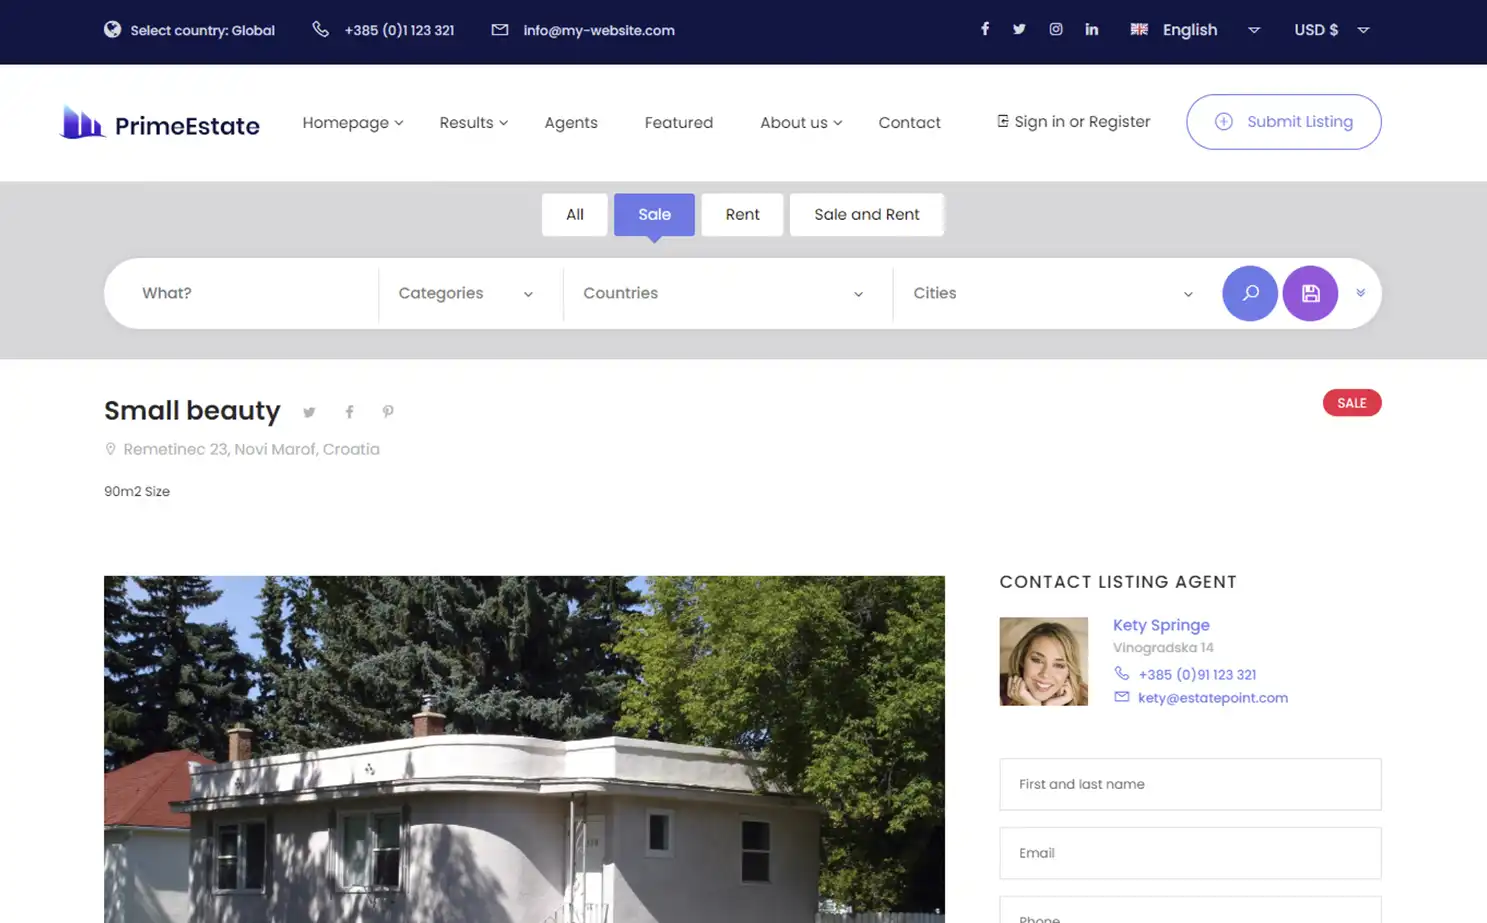Image resolution: width=1487 pixels, height=923 pixels.
Task: Share Small beauty on Facebook
Action: click(x=349, y=412)
